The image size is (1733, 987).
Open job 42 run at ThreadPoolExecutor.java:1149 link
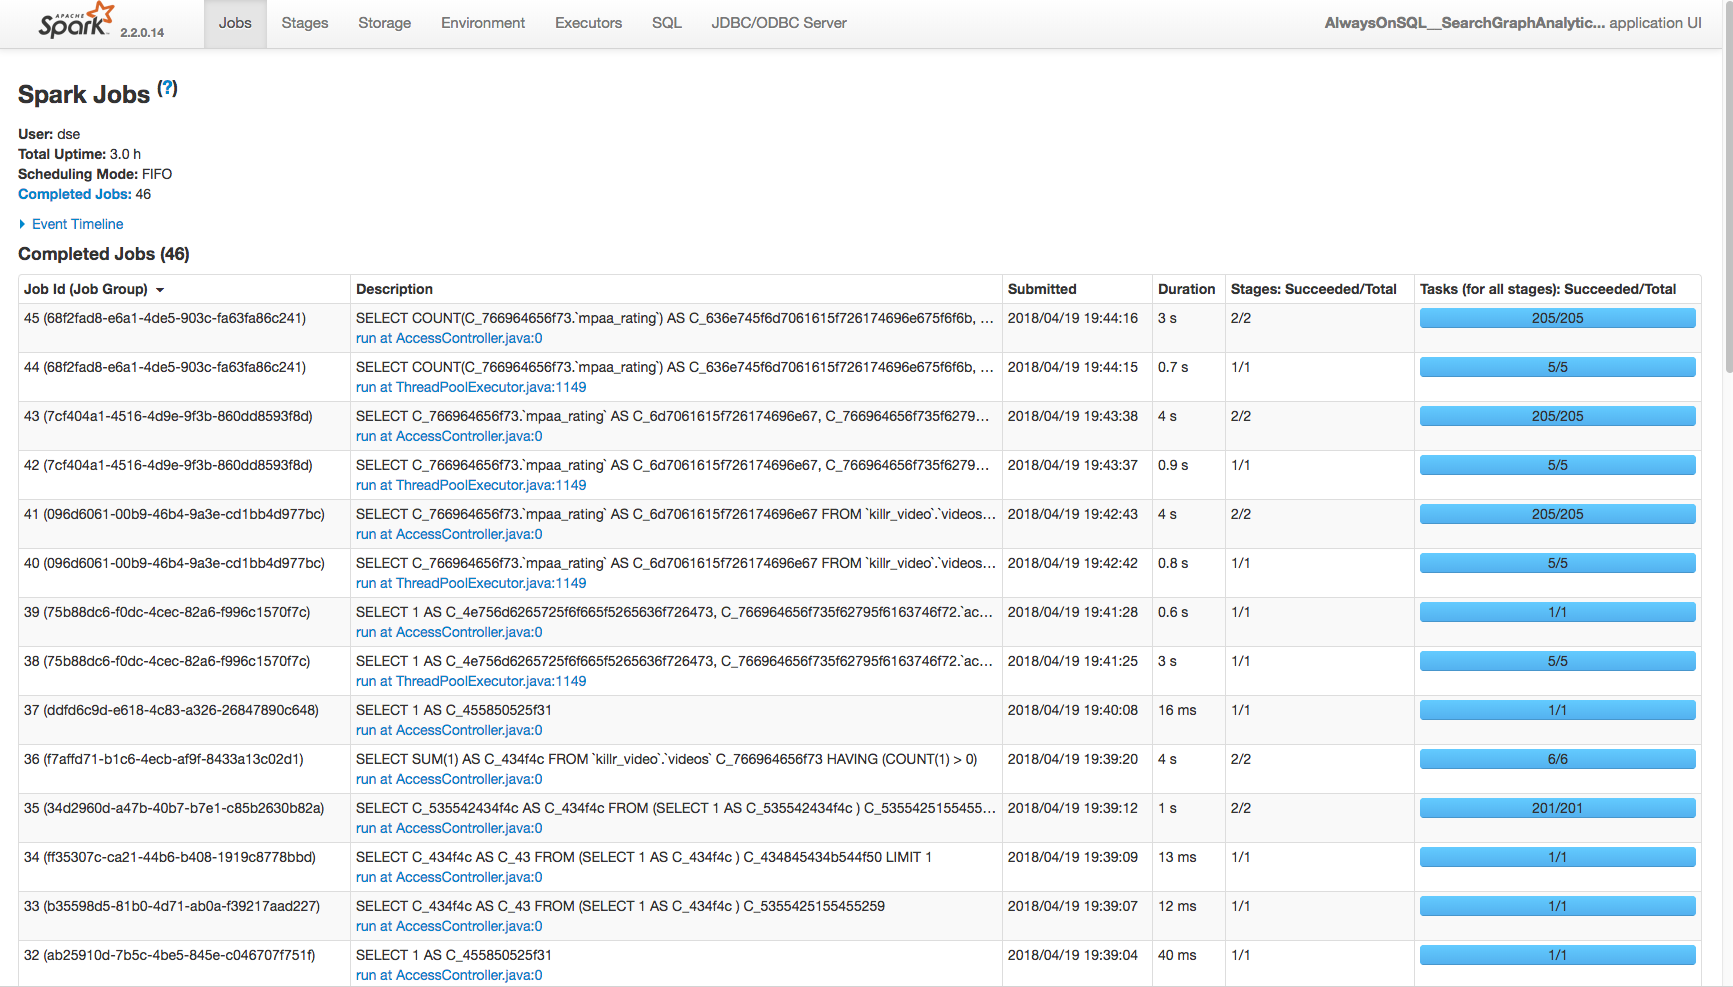[x=471, y=485]
